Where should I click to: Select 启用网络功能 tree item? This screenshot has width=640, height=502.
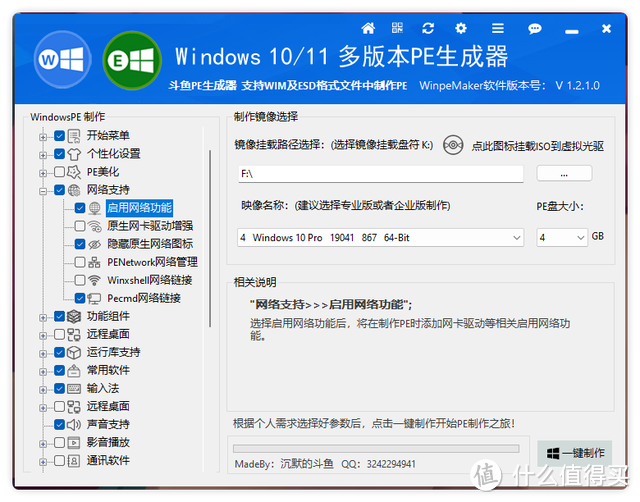click(x=139, y=208)
